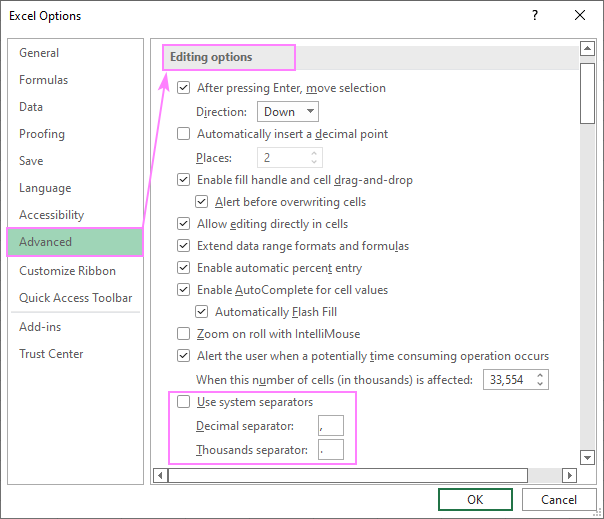Viewport: 604px width, 519px height.
Task: Select Trust Center in sidebar
Action: (51, 354)
